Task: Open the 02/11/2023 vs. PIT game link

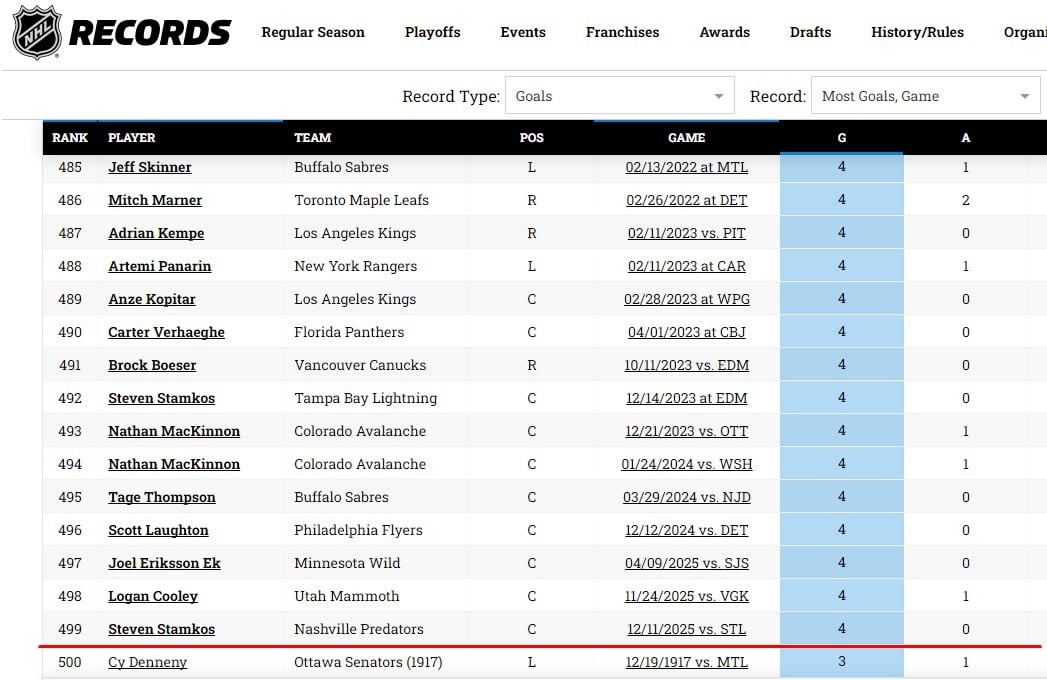Action: pyautogui.click(x=686, y=233)
